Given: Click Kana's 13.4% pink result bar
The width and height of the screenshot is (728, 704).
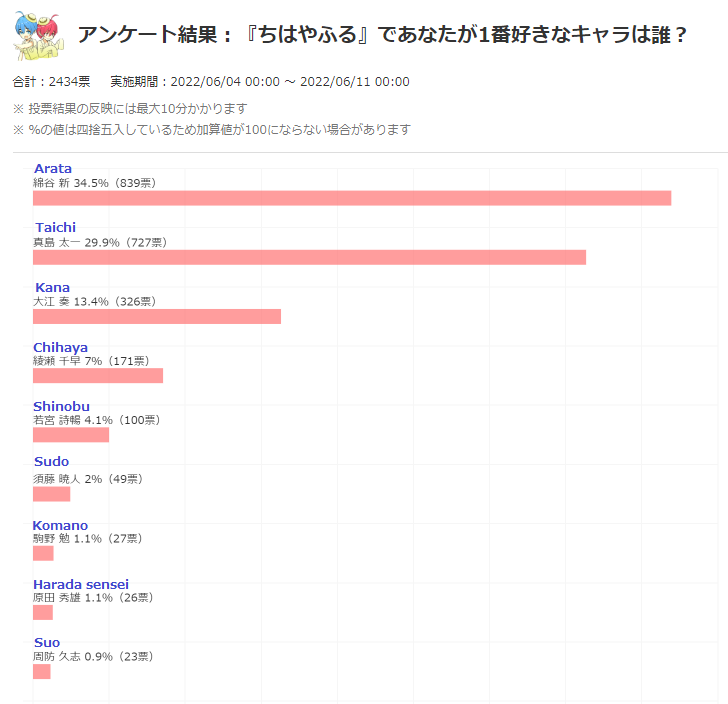Looking at the screenshot, I should pyautogui.click(x=157, y=316).
